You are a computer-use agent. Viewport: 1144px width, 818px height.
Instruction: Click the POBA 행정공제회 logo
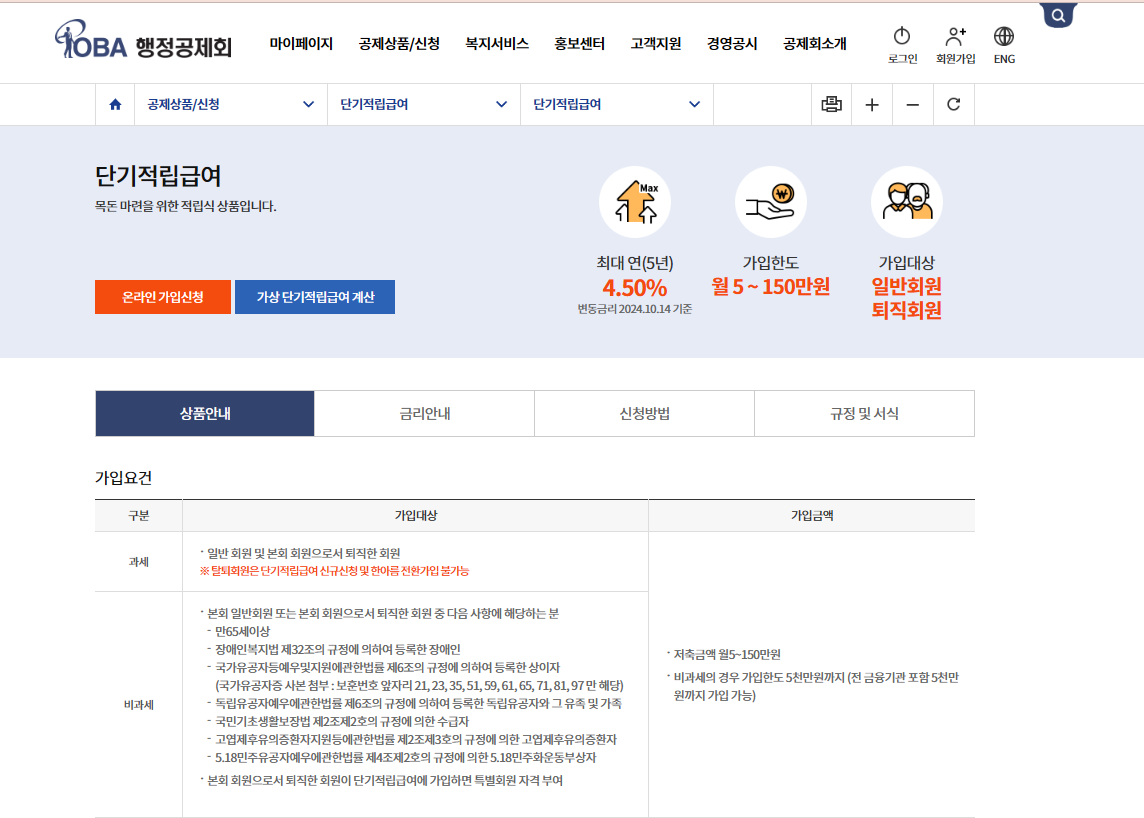(144, 40)
